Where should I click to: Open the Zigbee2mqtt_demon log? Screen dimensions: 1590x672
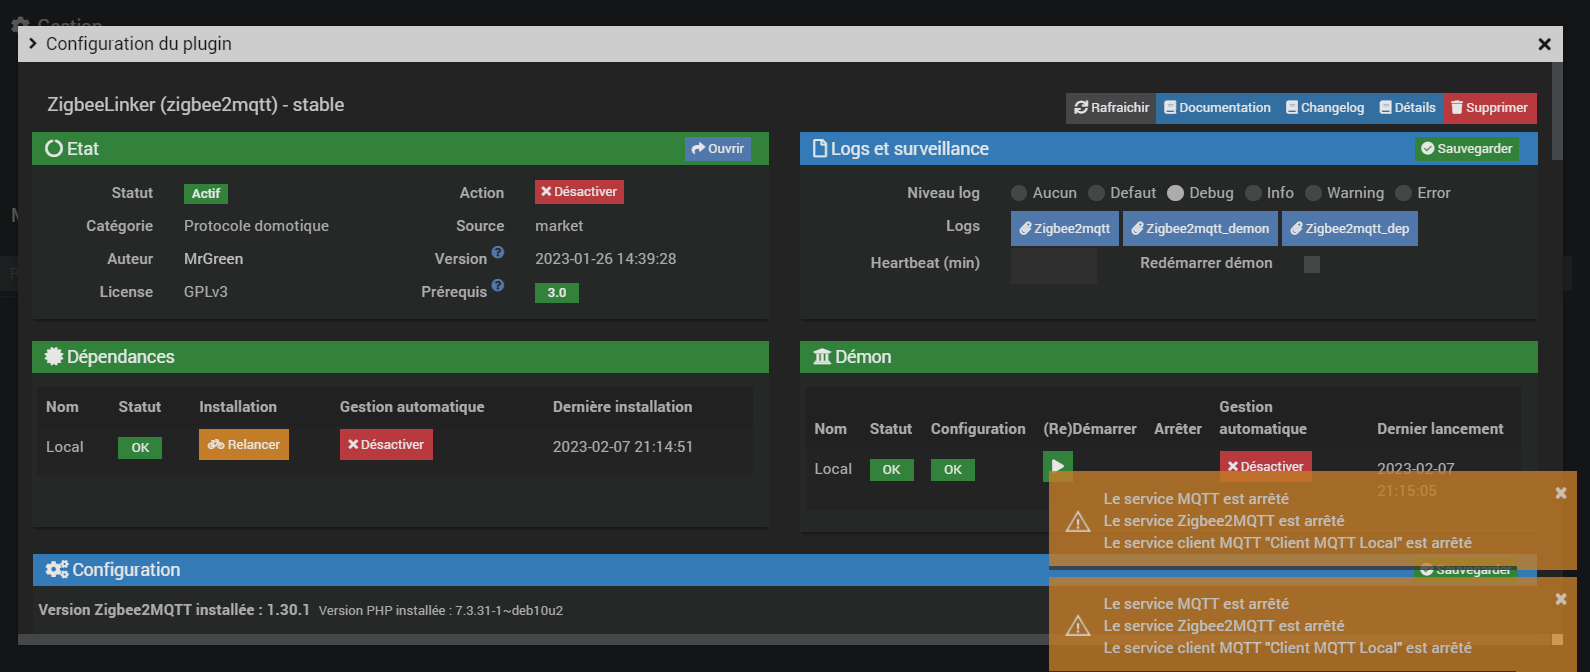click(x=1200, y=228)
